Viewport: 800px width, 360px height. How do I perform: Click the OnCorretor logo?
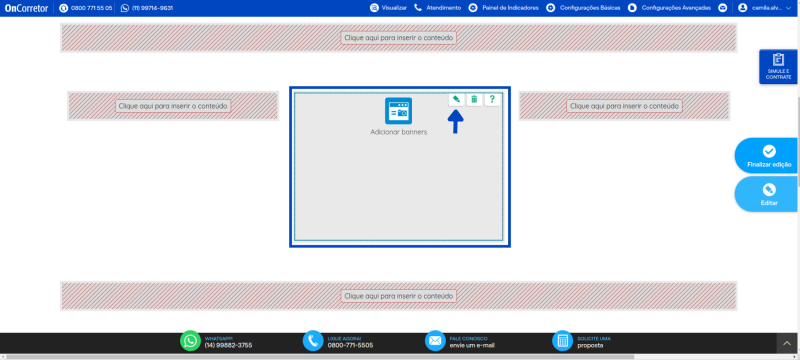click(27, 8)
